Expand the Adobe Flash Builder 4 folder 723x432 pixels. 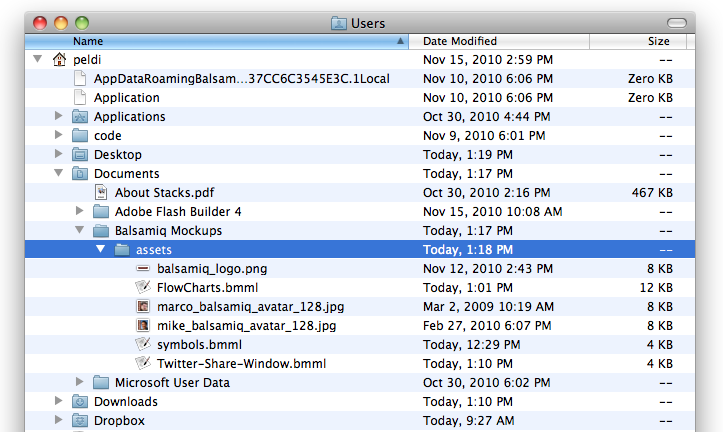point(80,212)
